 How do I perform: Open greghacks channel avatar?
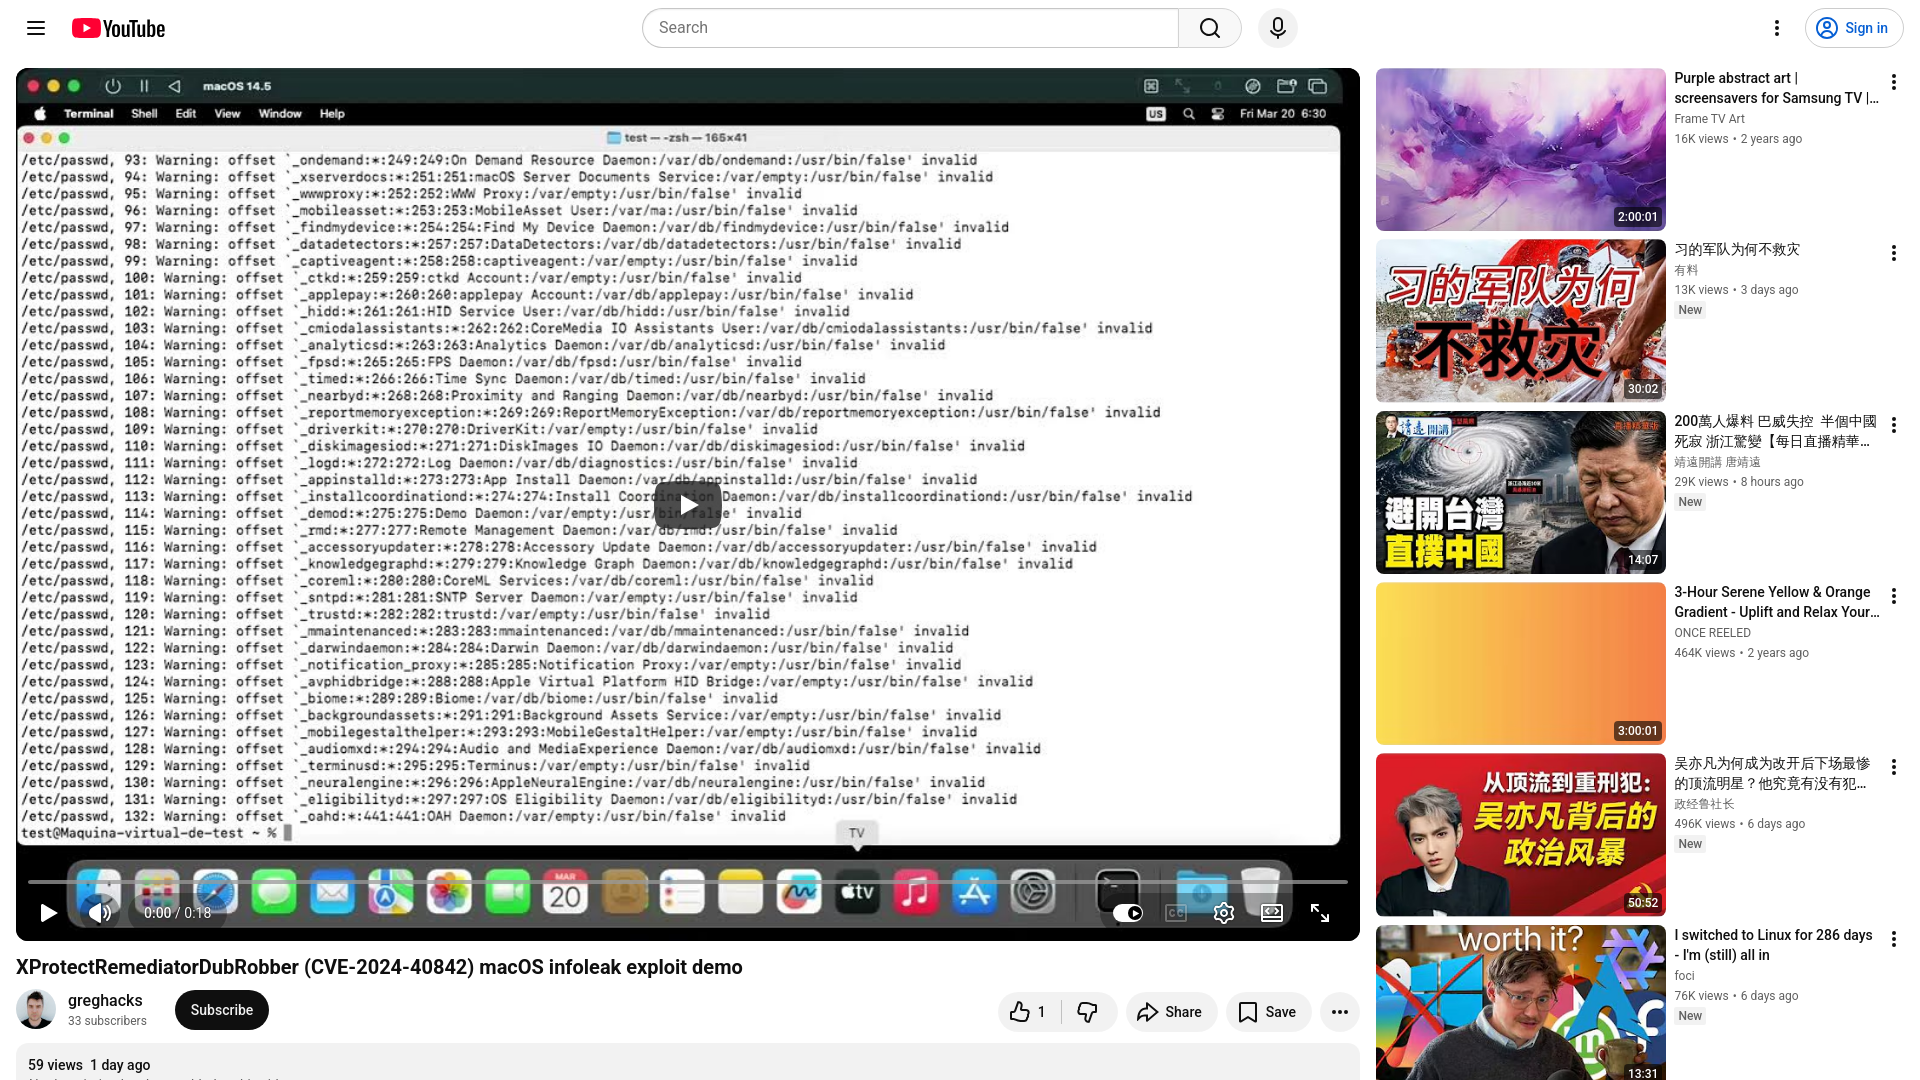(x=36, y=1010)
